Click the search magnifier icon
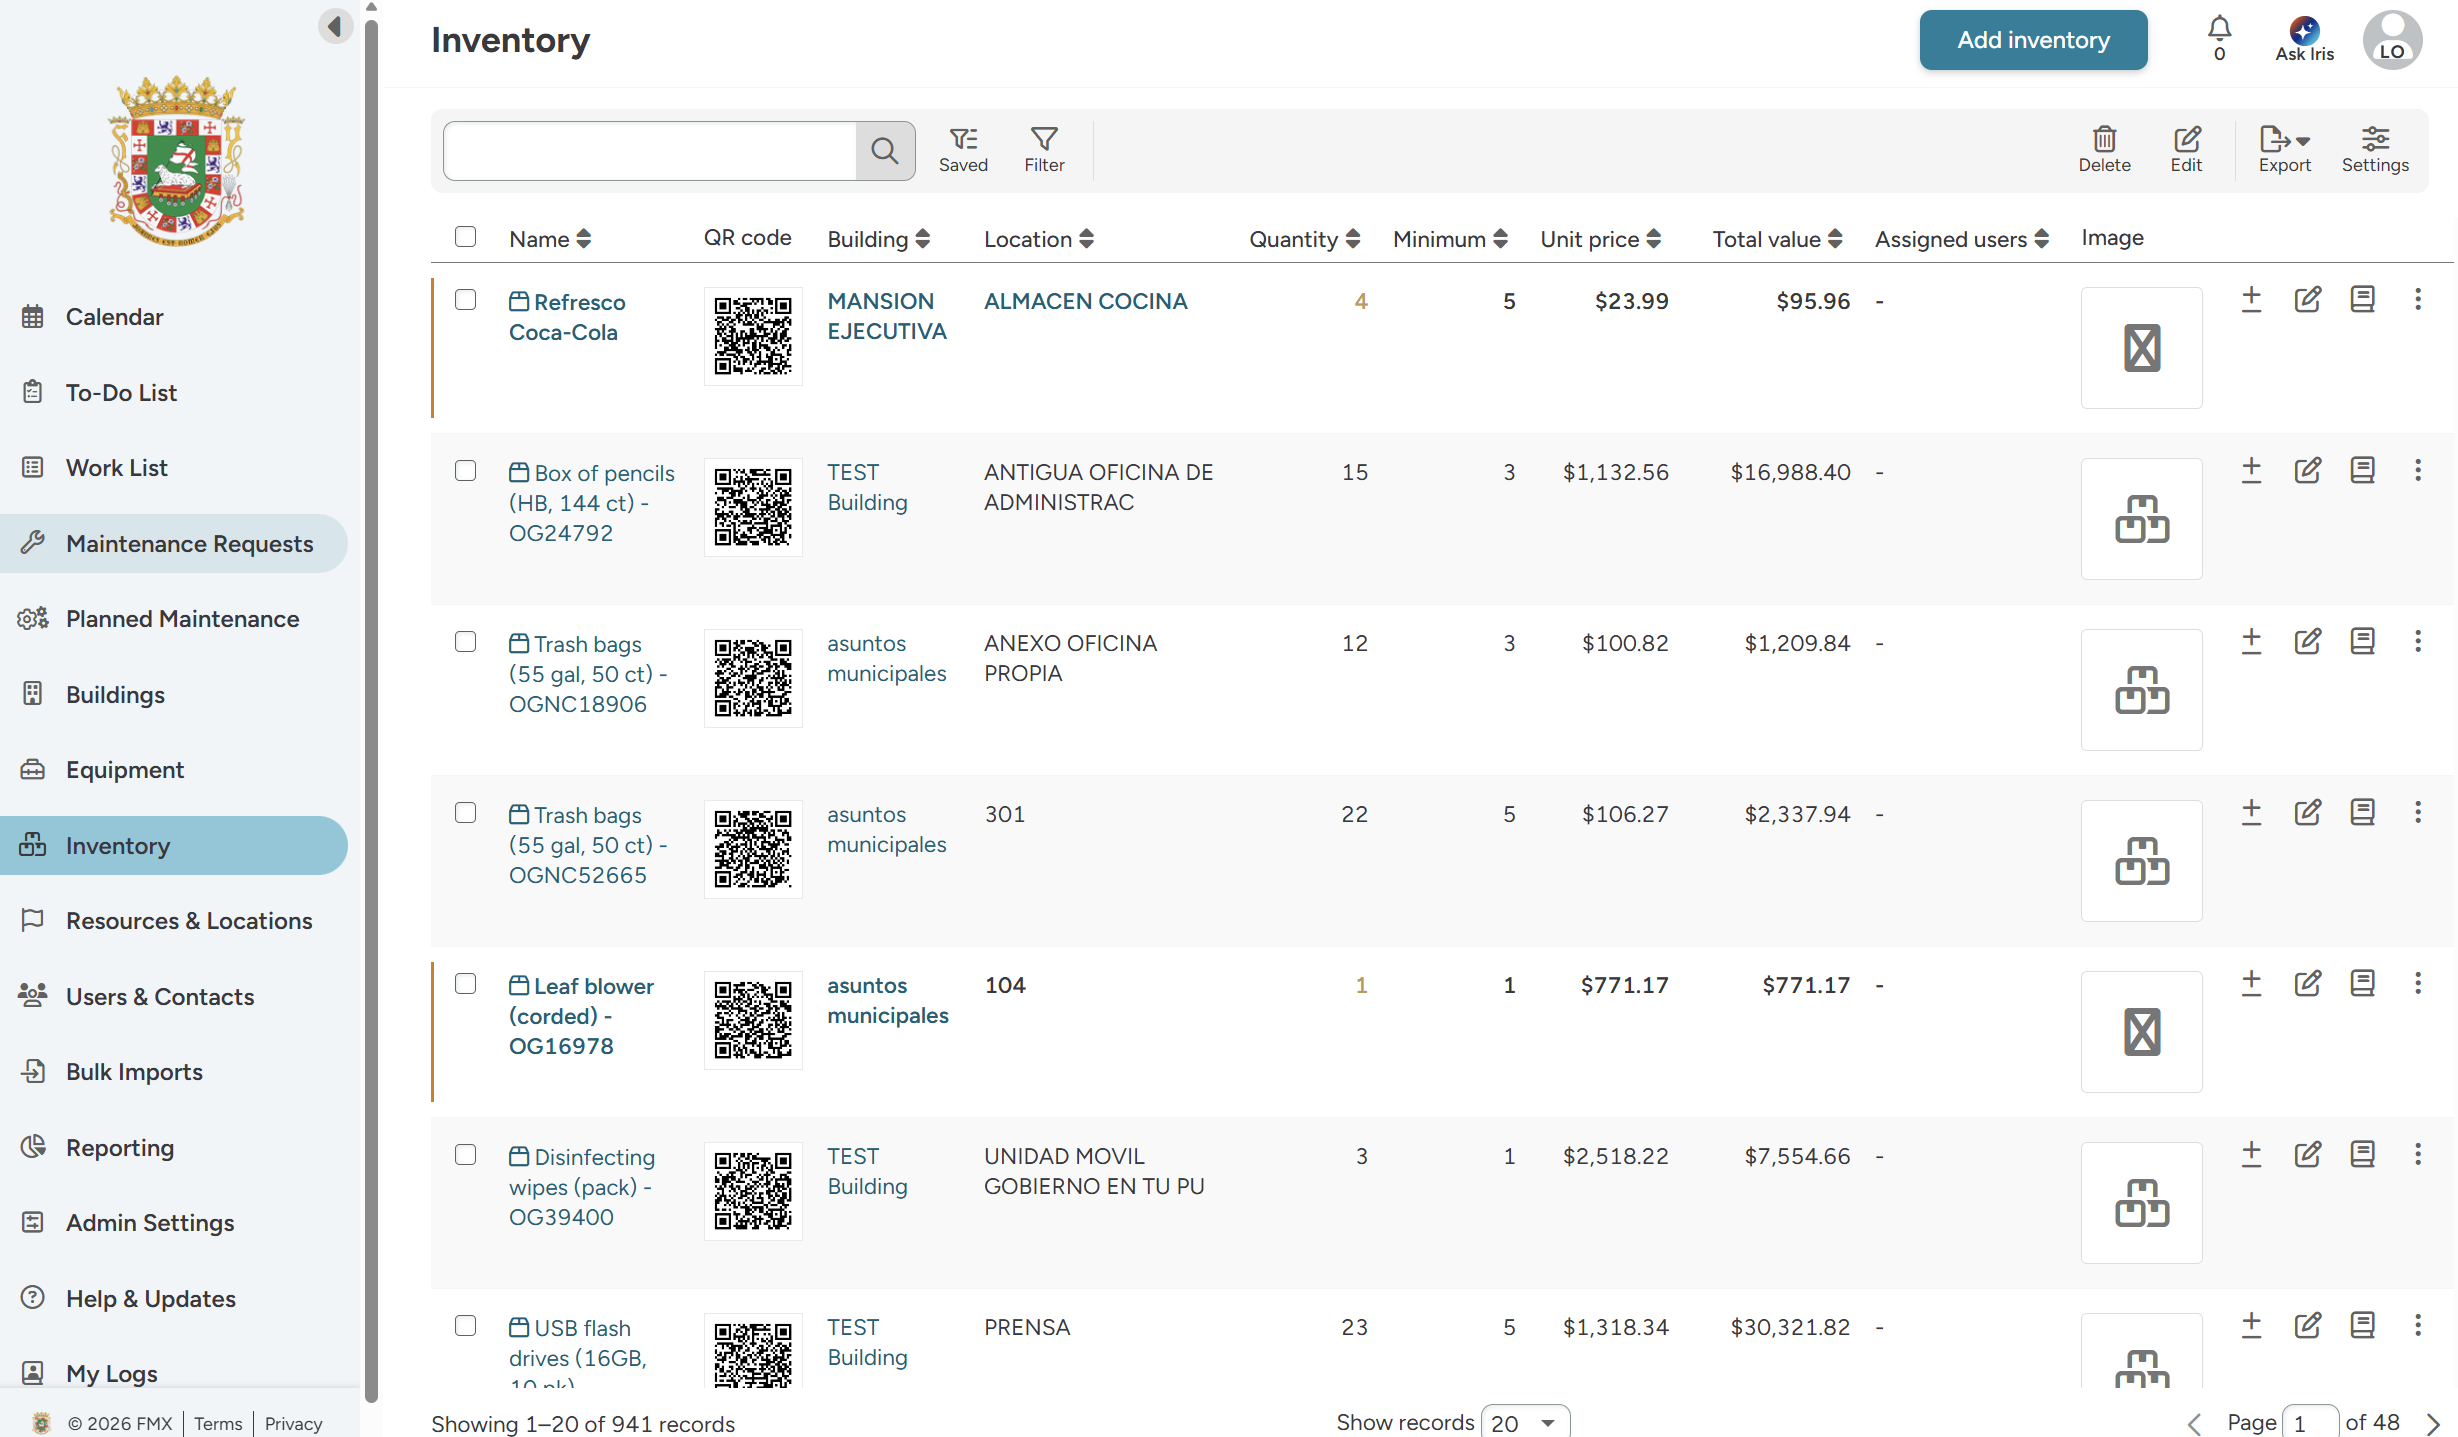 (884, 150)
